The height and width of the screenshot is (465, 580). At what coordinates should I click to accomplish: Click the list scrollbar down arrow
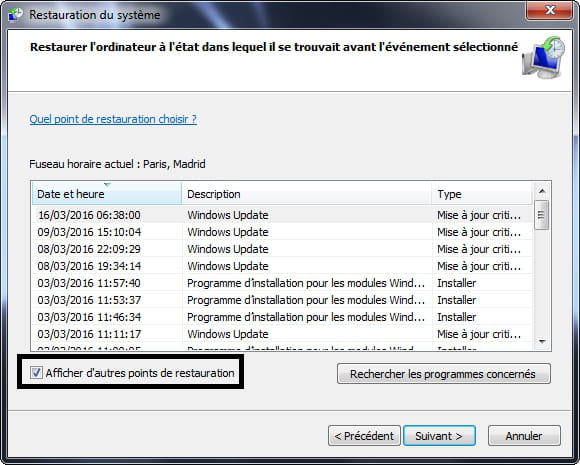point(542,341)
